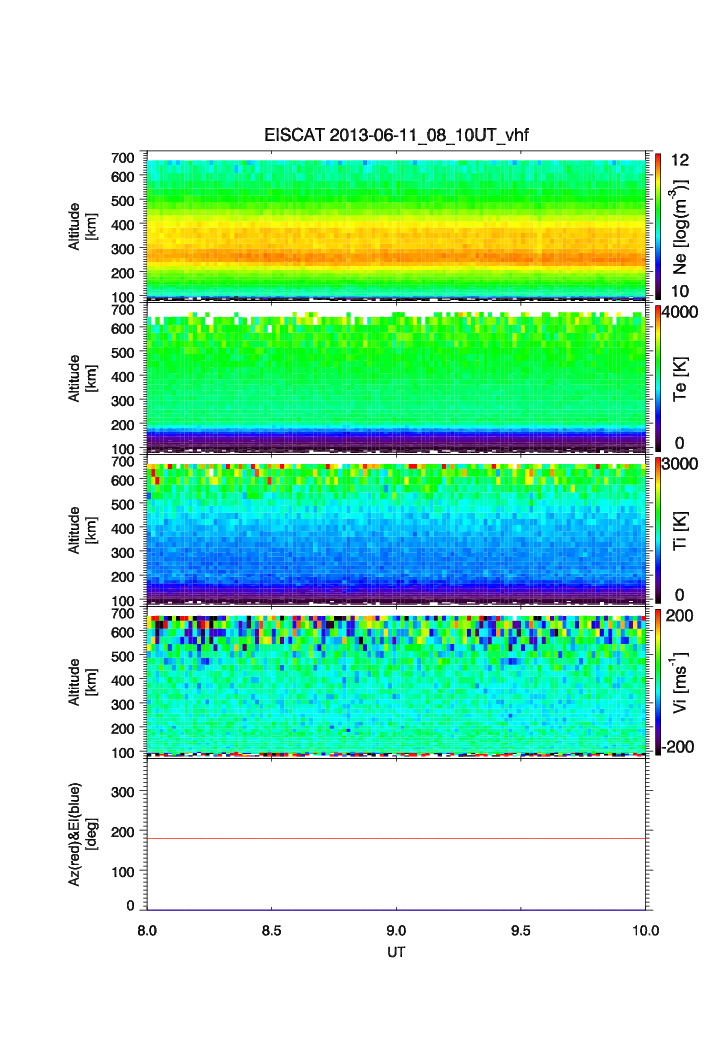
Task: Select the electron temperature (Te) heatmap panel
Action: pyautogui.click(x=396, y=377)
